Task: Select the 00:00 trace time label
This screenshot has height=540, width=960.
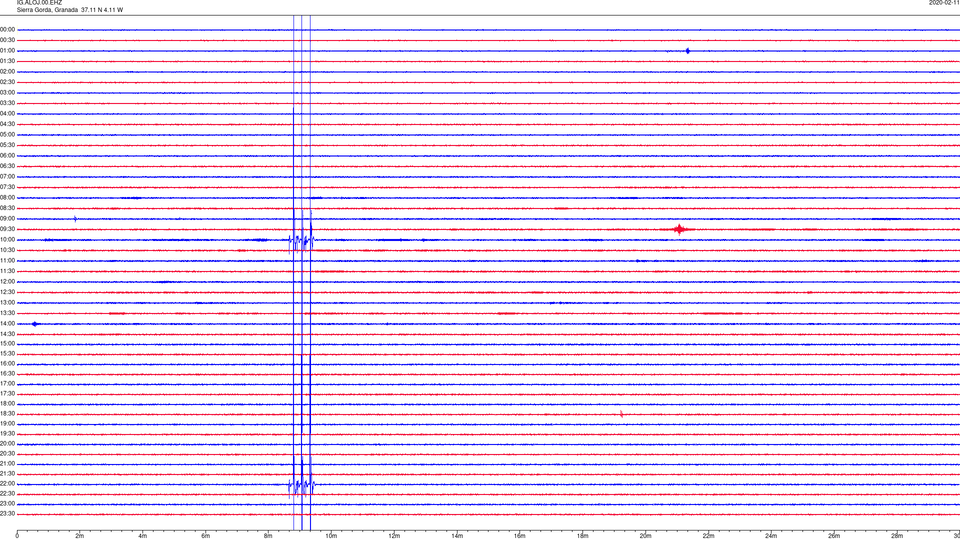Action: click(x=7, y=29)
